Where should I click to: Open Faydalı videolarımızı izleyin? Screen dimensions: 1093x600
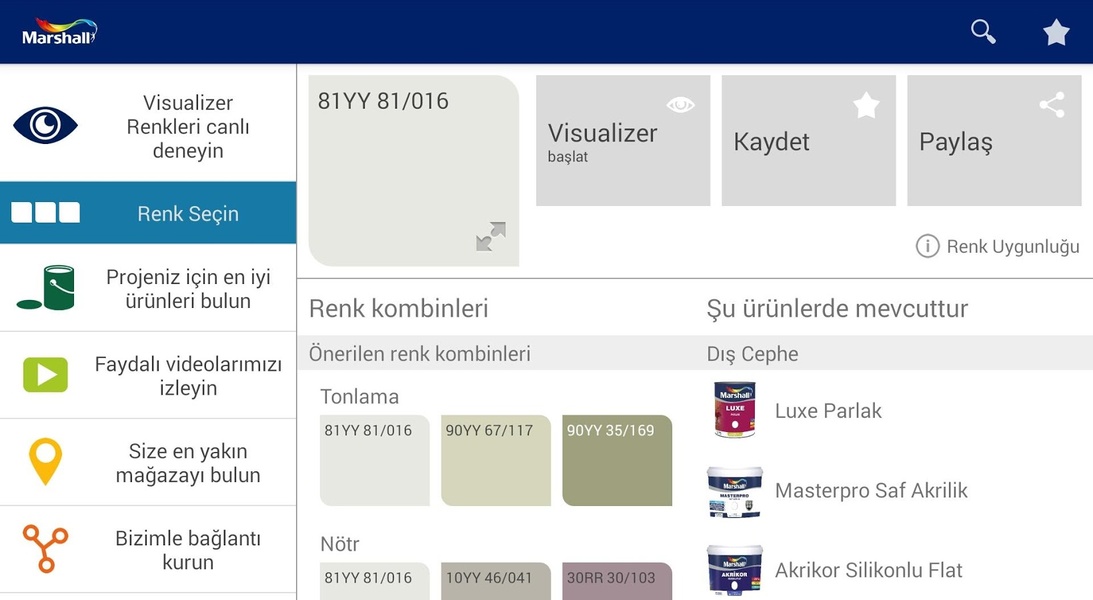click(x=148, y=375)
